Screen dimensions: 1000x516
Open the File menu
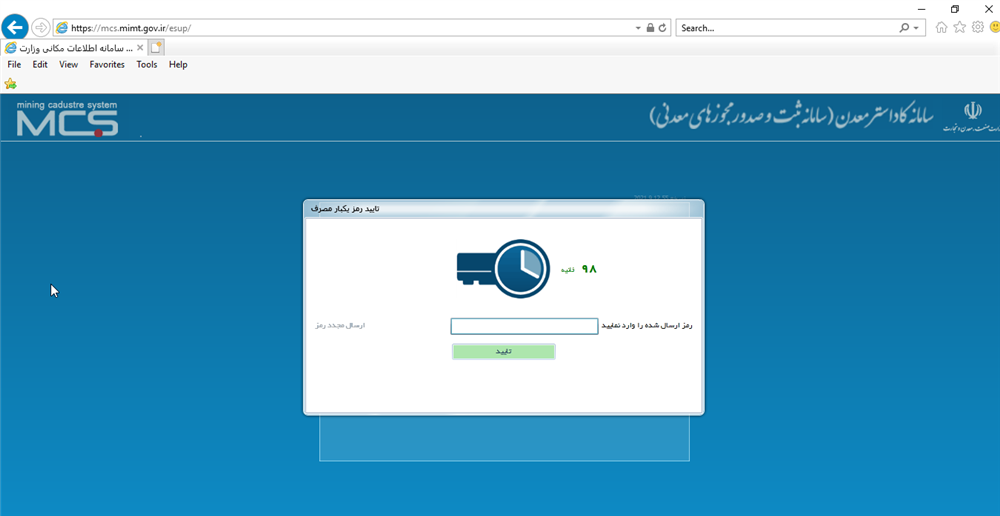[x=14, y=65]
